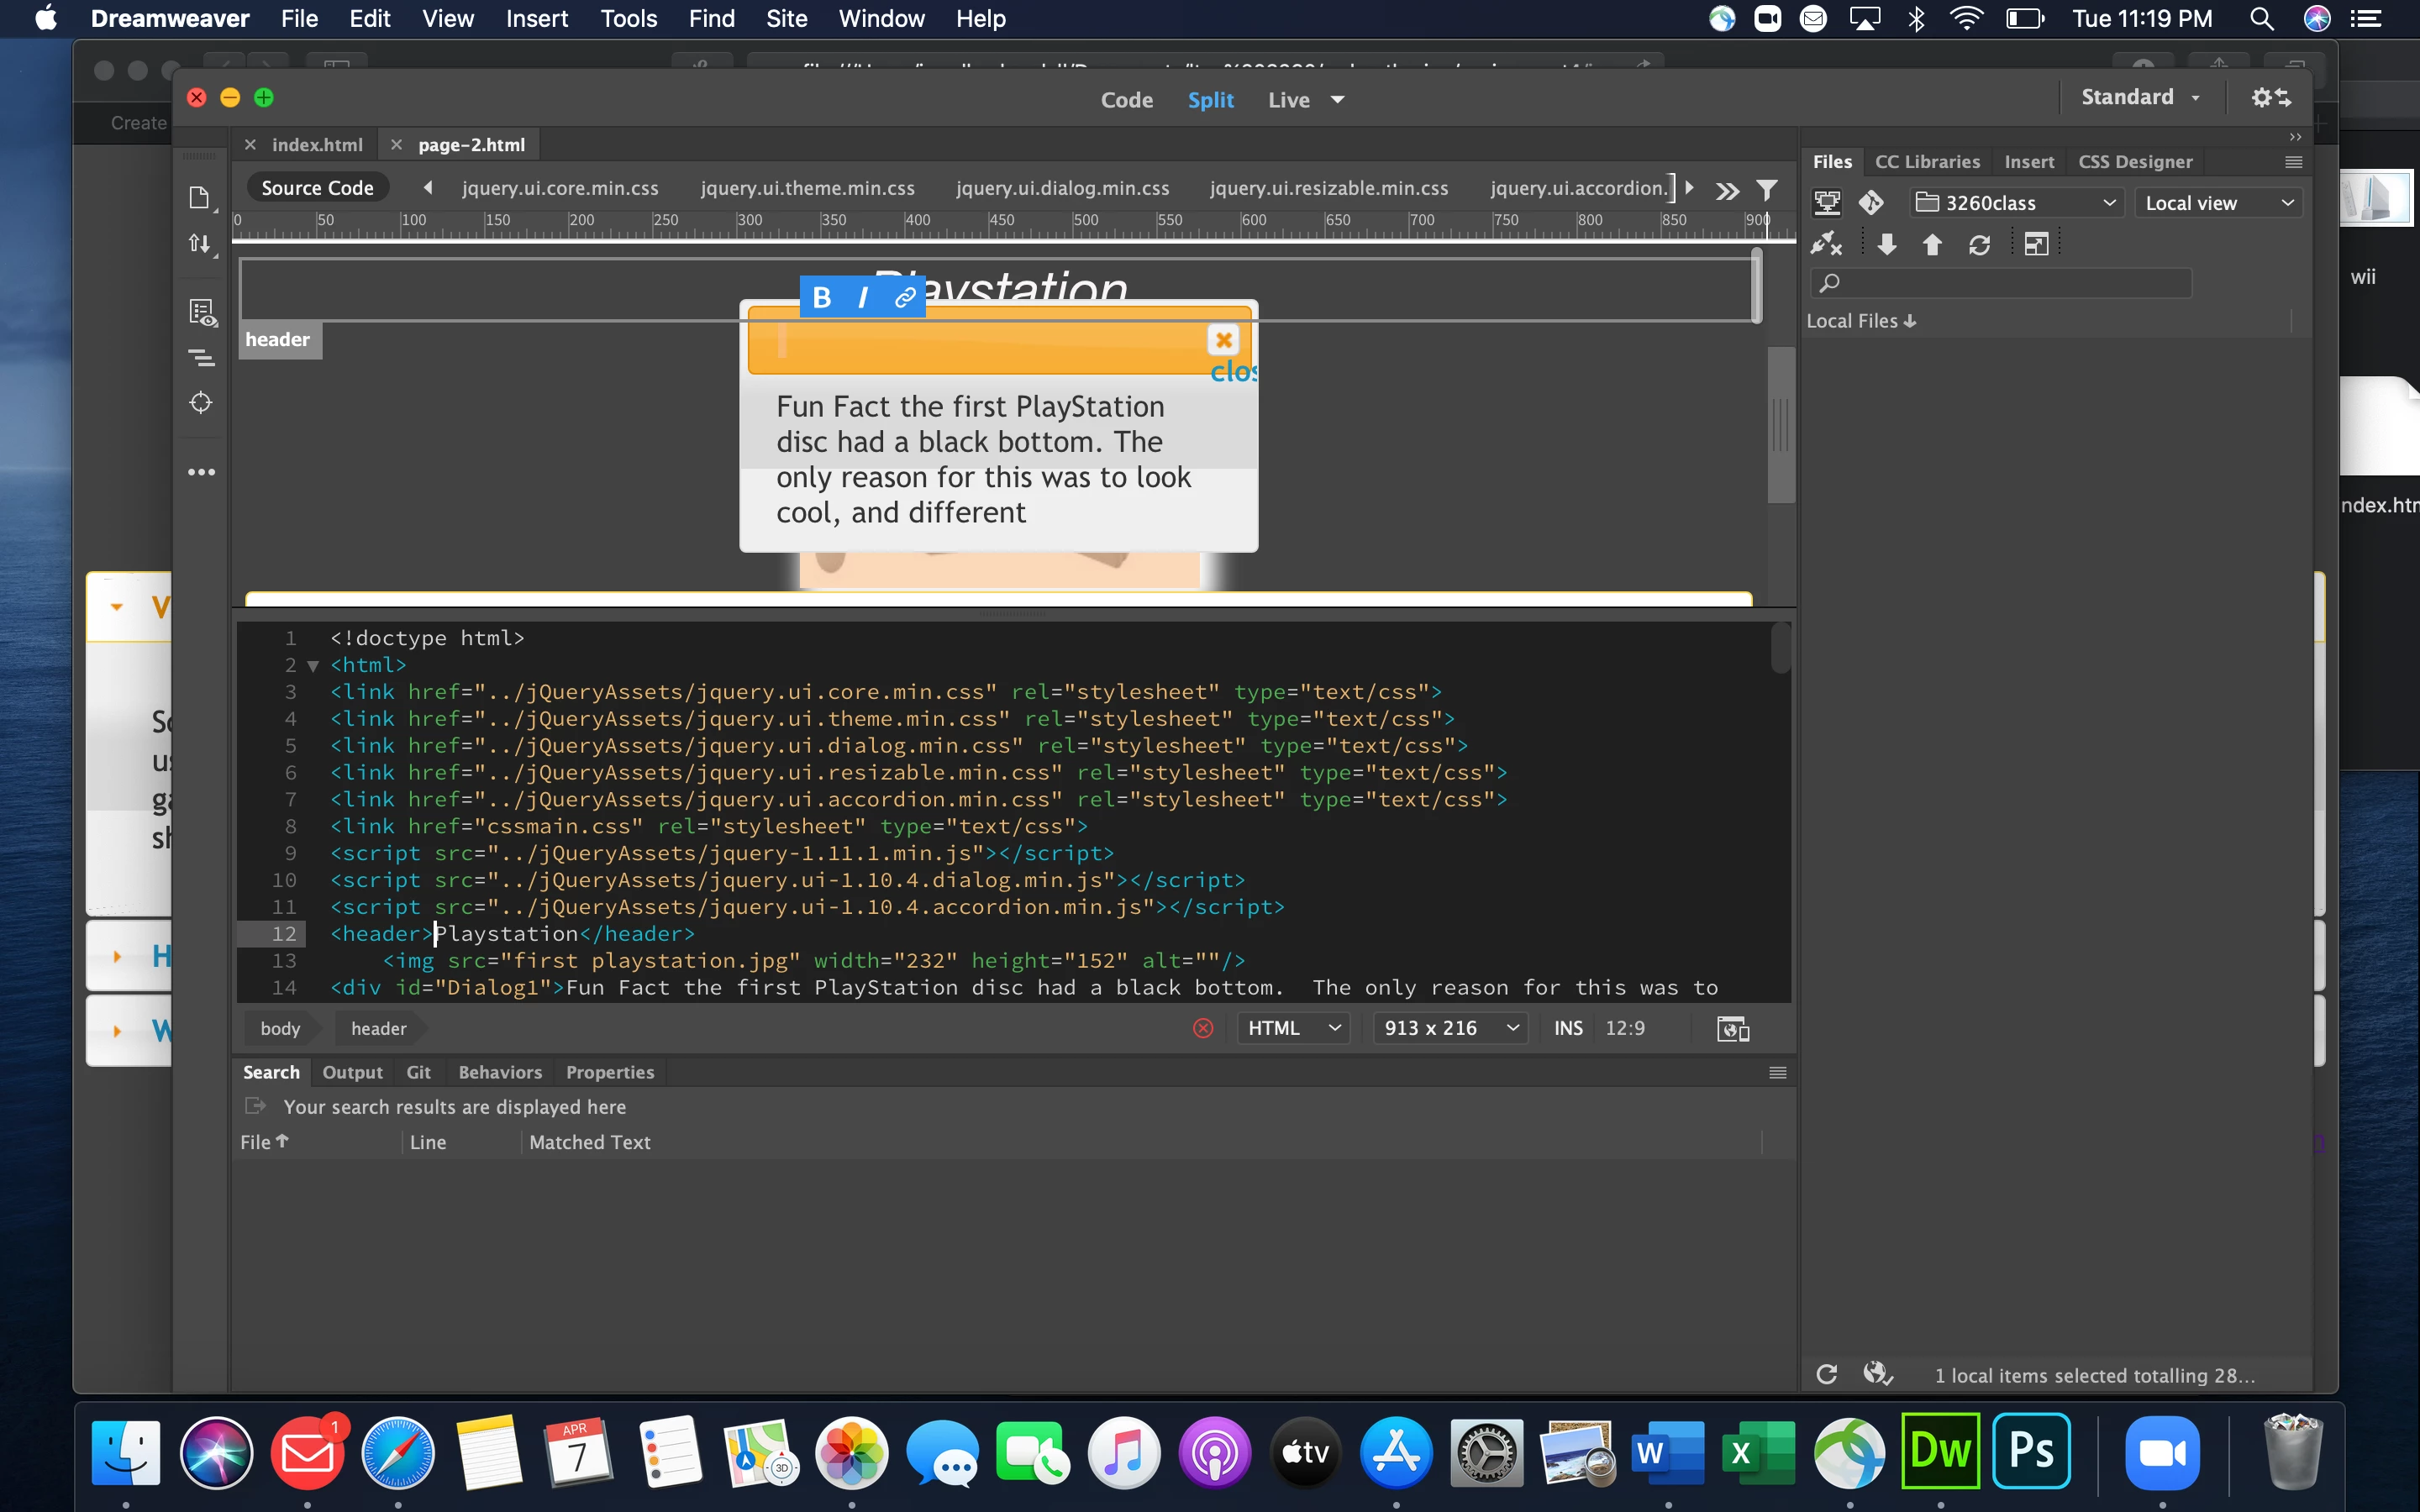The image size is (2420, 1512).
Task: Click the Files panel search field
Action: click(x=2000, y=283)
